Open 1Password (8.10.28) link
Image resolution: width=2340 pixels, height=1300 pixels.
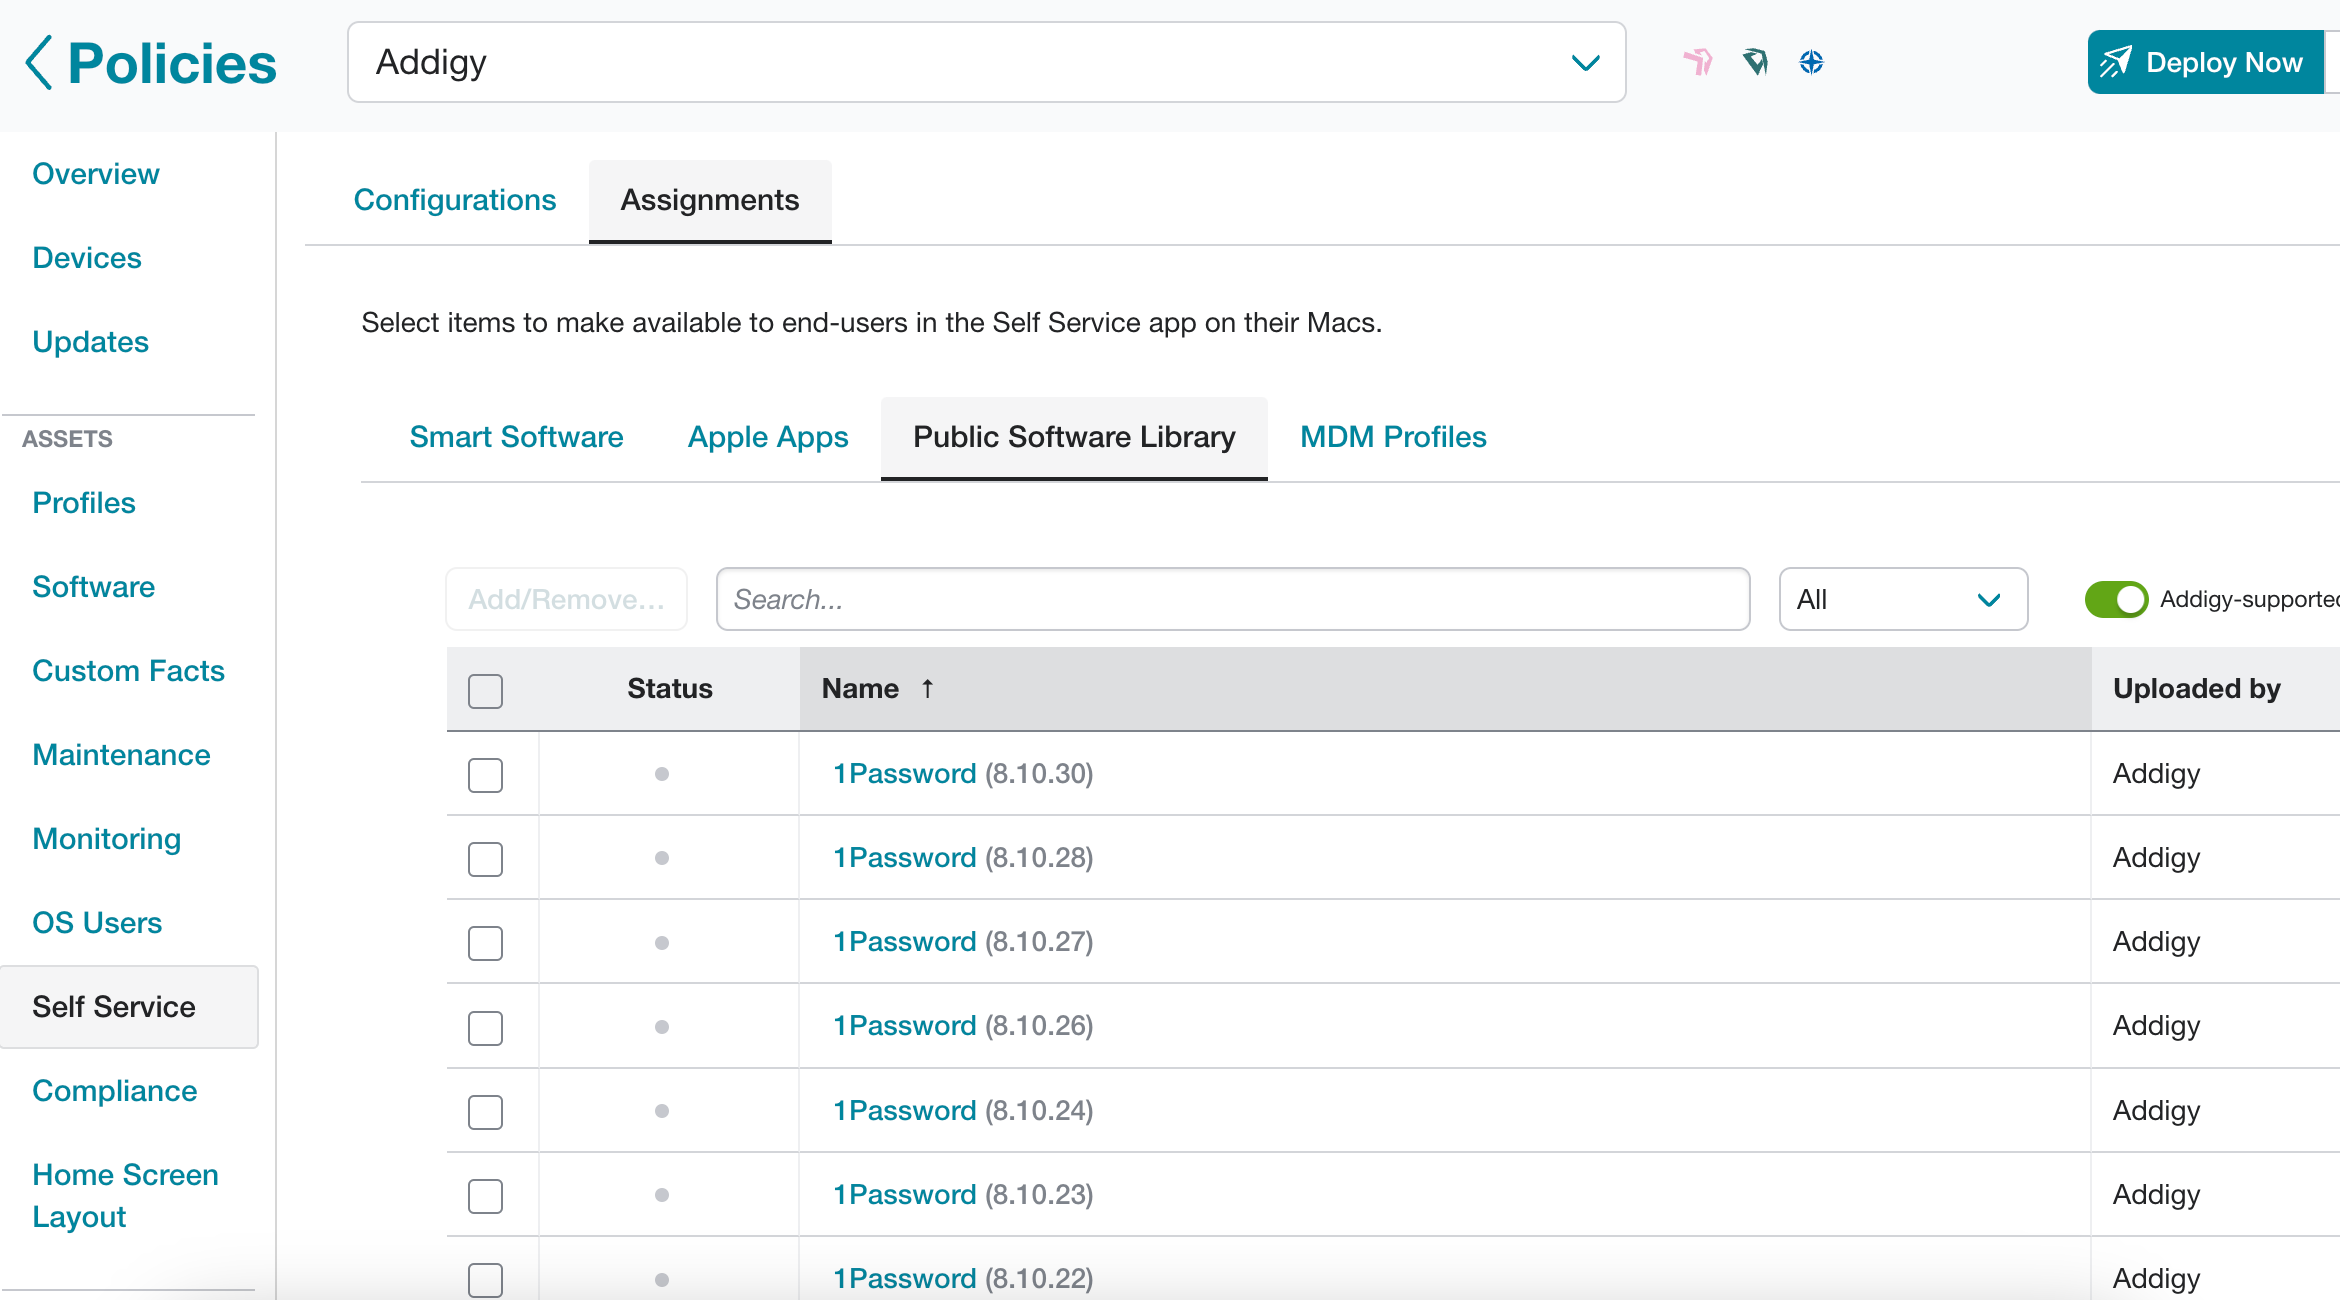tap(904, 857)
